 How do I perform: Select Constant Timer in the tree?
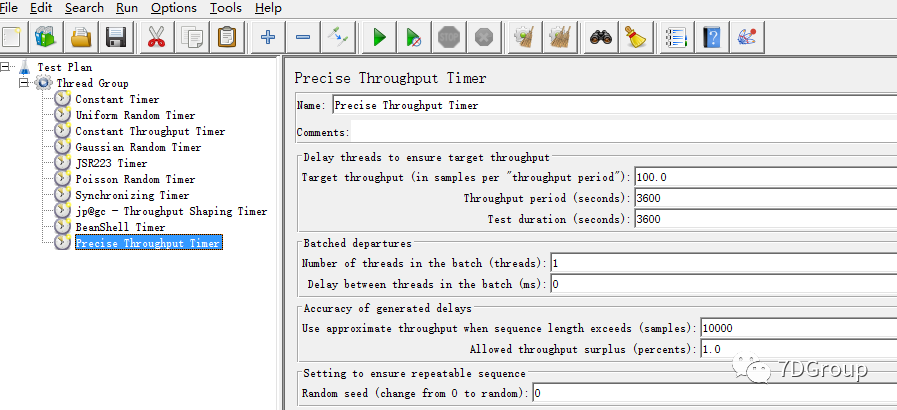(x=117, y=99)
